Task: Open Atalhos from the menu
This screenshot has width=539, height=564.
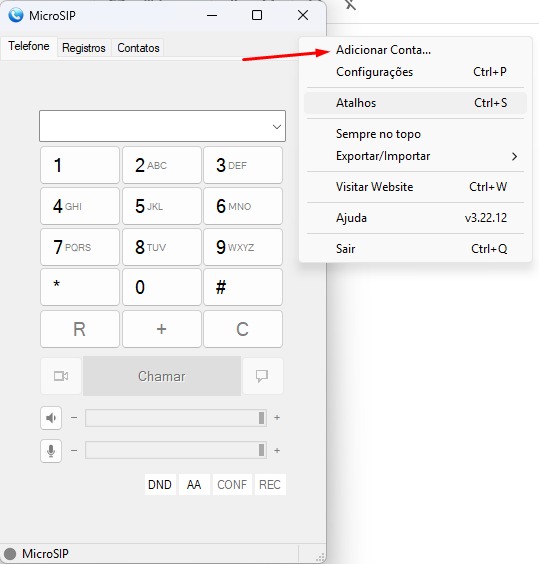Action: (x=415, y=103)
